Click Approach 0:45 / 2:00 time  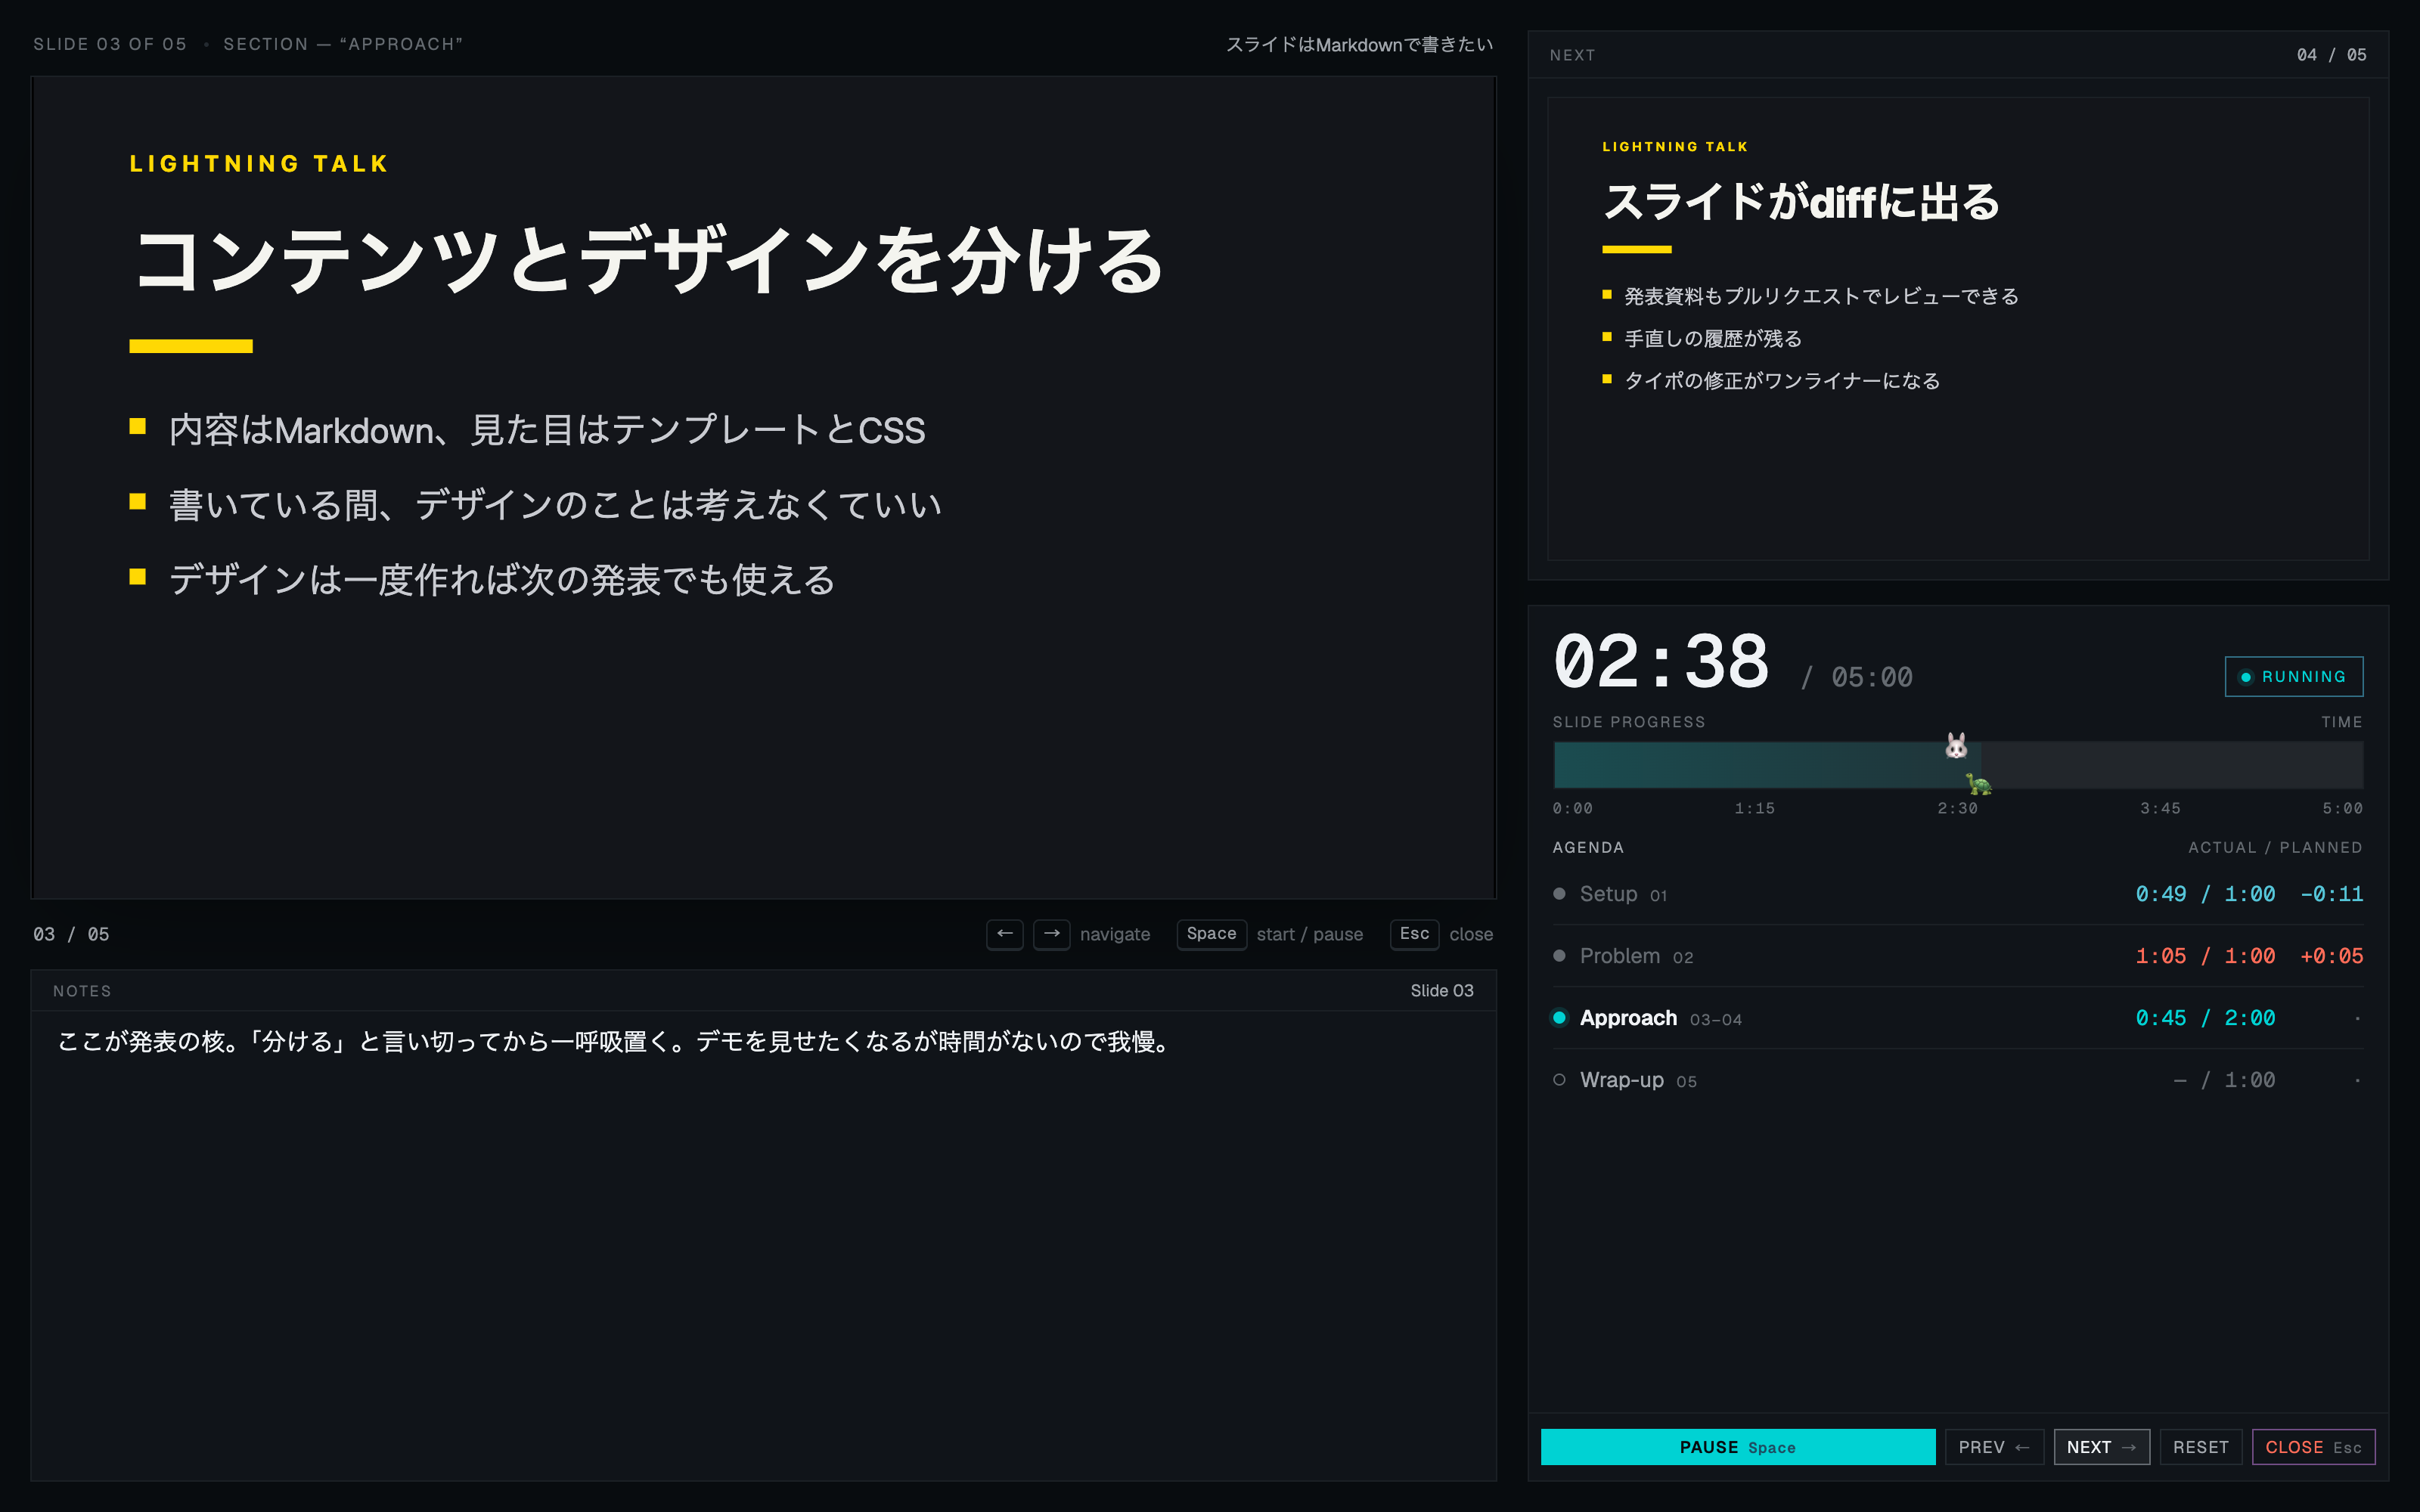[x=2205, y=1018]
